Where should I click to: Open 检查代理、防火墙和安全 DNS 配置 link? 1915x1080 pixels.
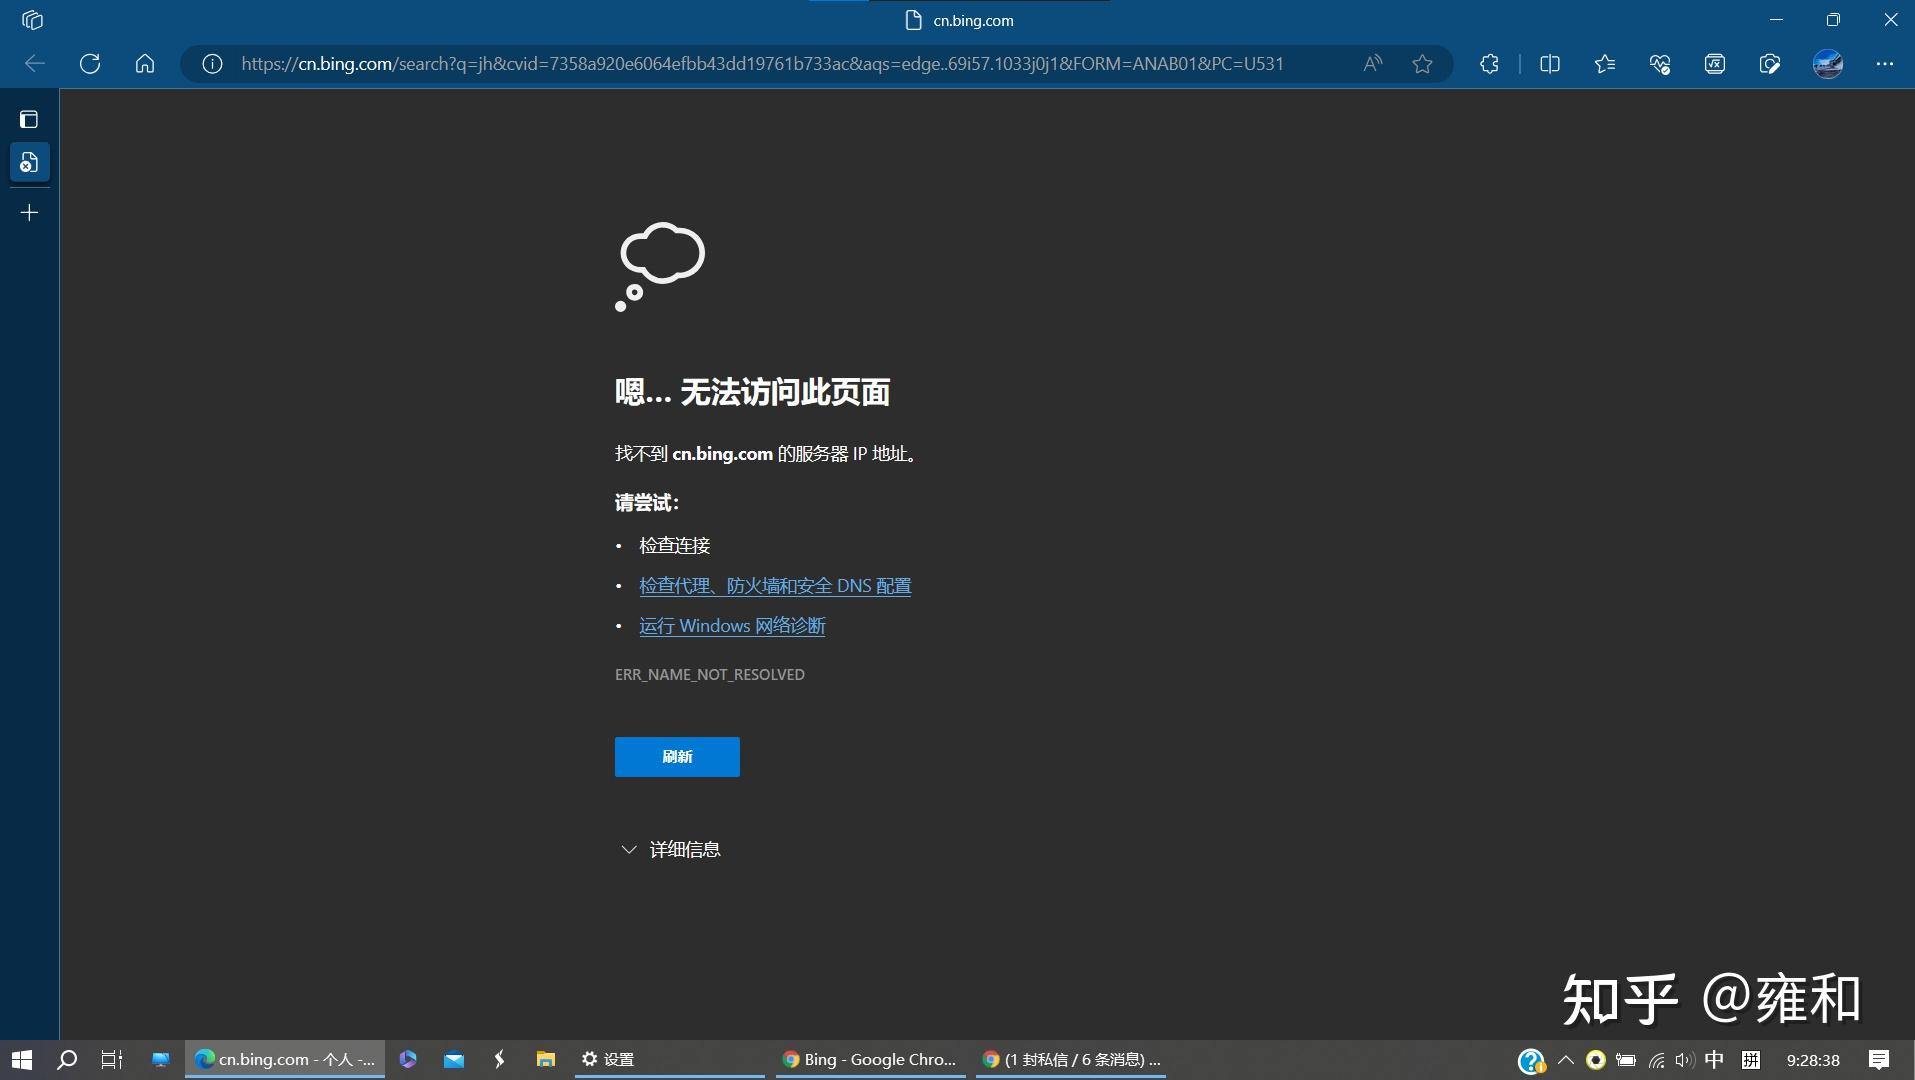pyautogui.click(x=775, y=586)
